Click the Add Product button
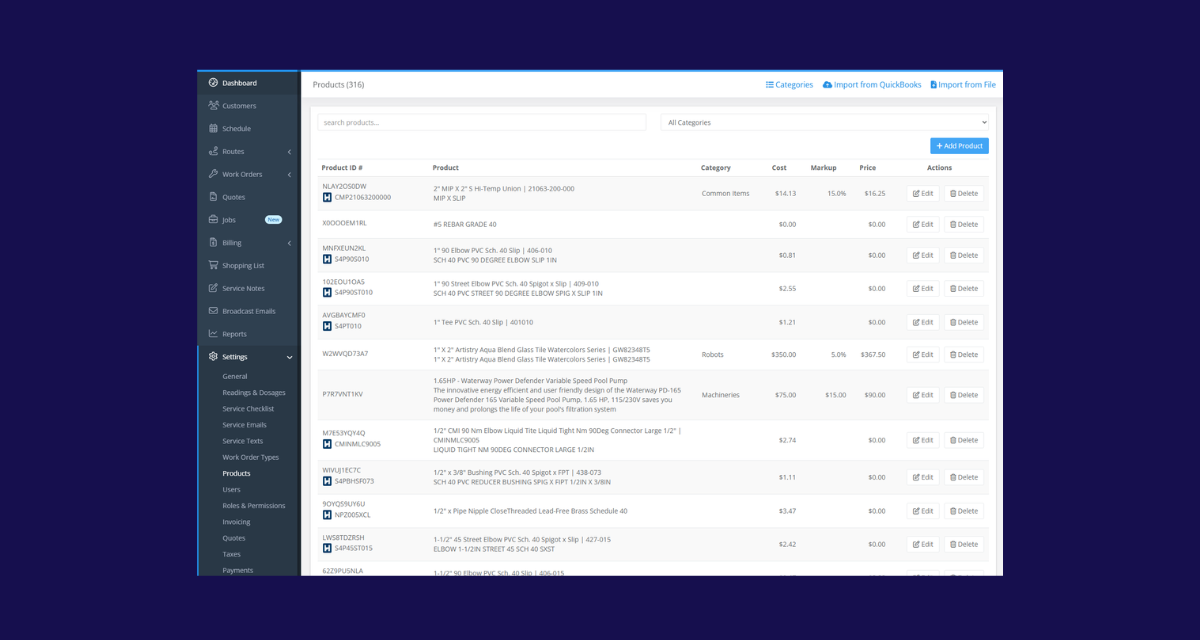The image size is (1200, 640). coord(959,146)
